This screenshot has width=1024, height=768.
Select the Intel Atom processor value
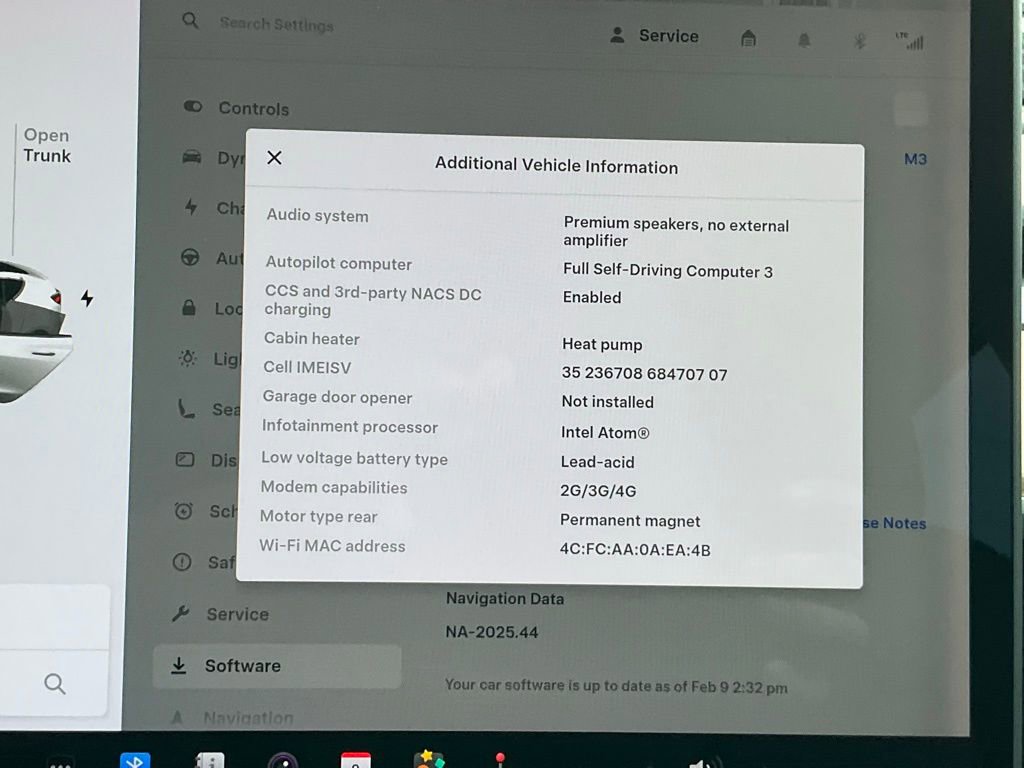click(x=605, y=432)
